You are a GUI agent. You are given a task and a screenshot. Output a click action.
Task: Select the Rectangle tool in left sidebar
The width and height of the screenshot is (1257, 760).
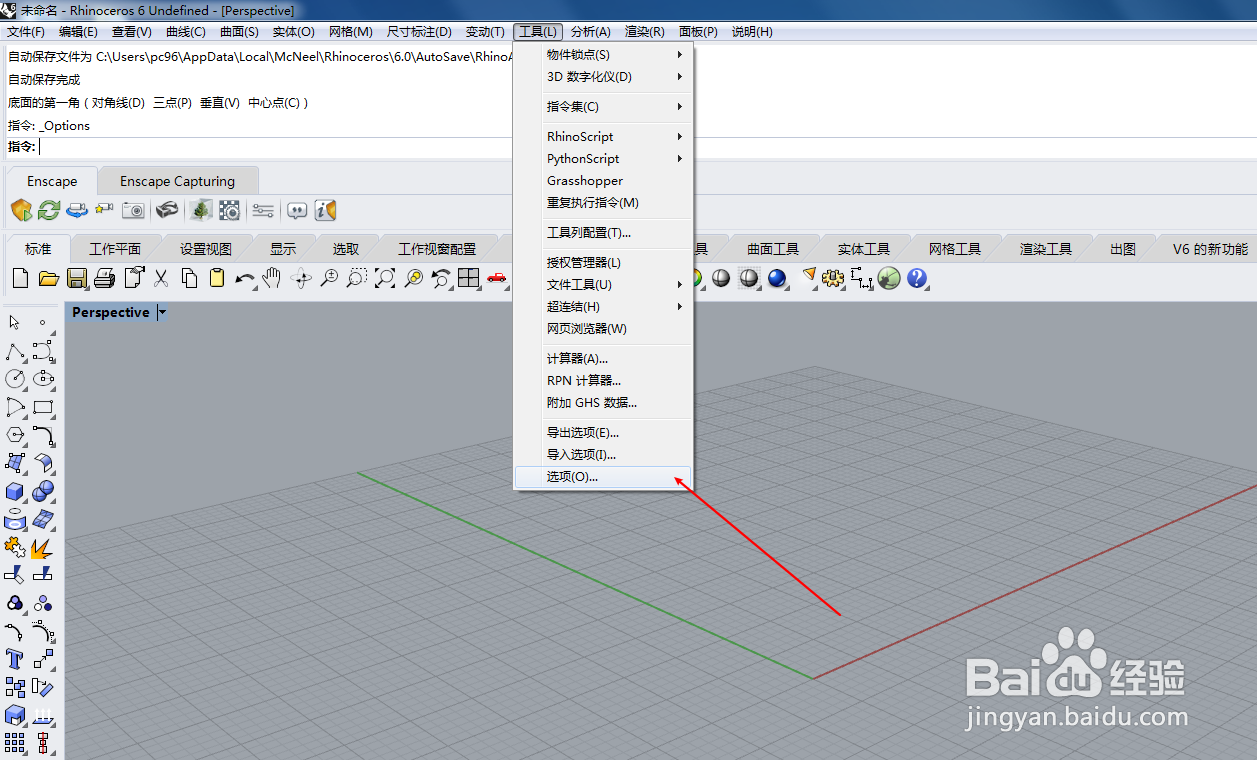(x=43, y=407)
